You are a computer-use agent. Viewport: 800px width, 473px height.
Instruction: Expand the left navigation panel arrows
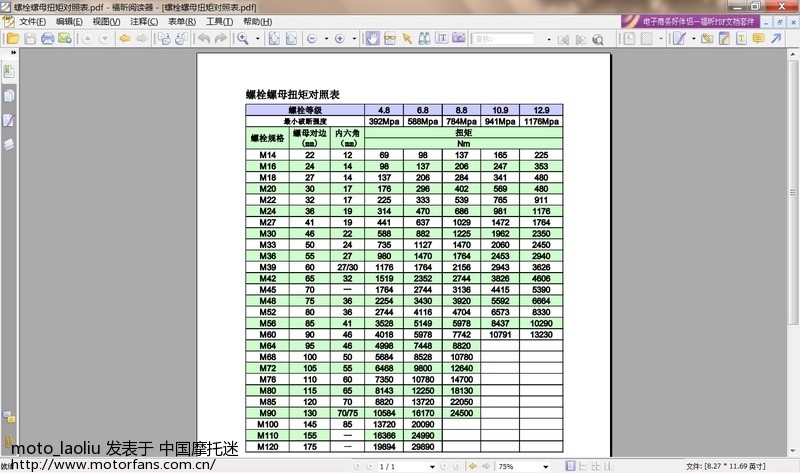coord(13,53)
